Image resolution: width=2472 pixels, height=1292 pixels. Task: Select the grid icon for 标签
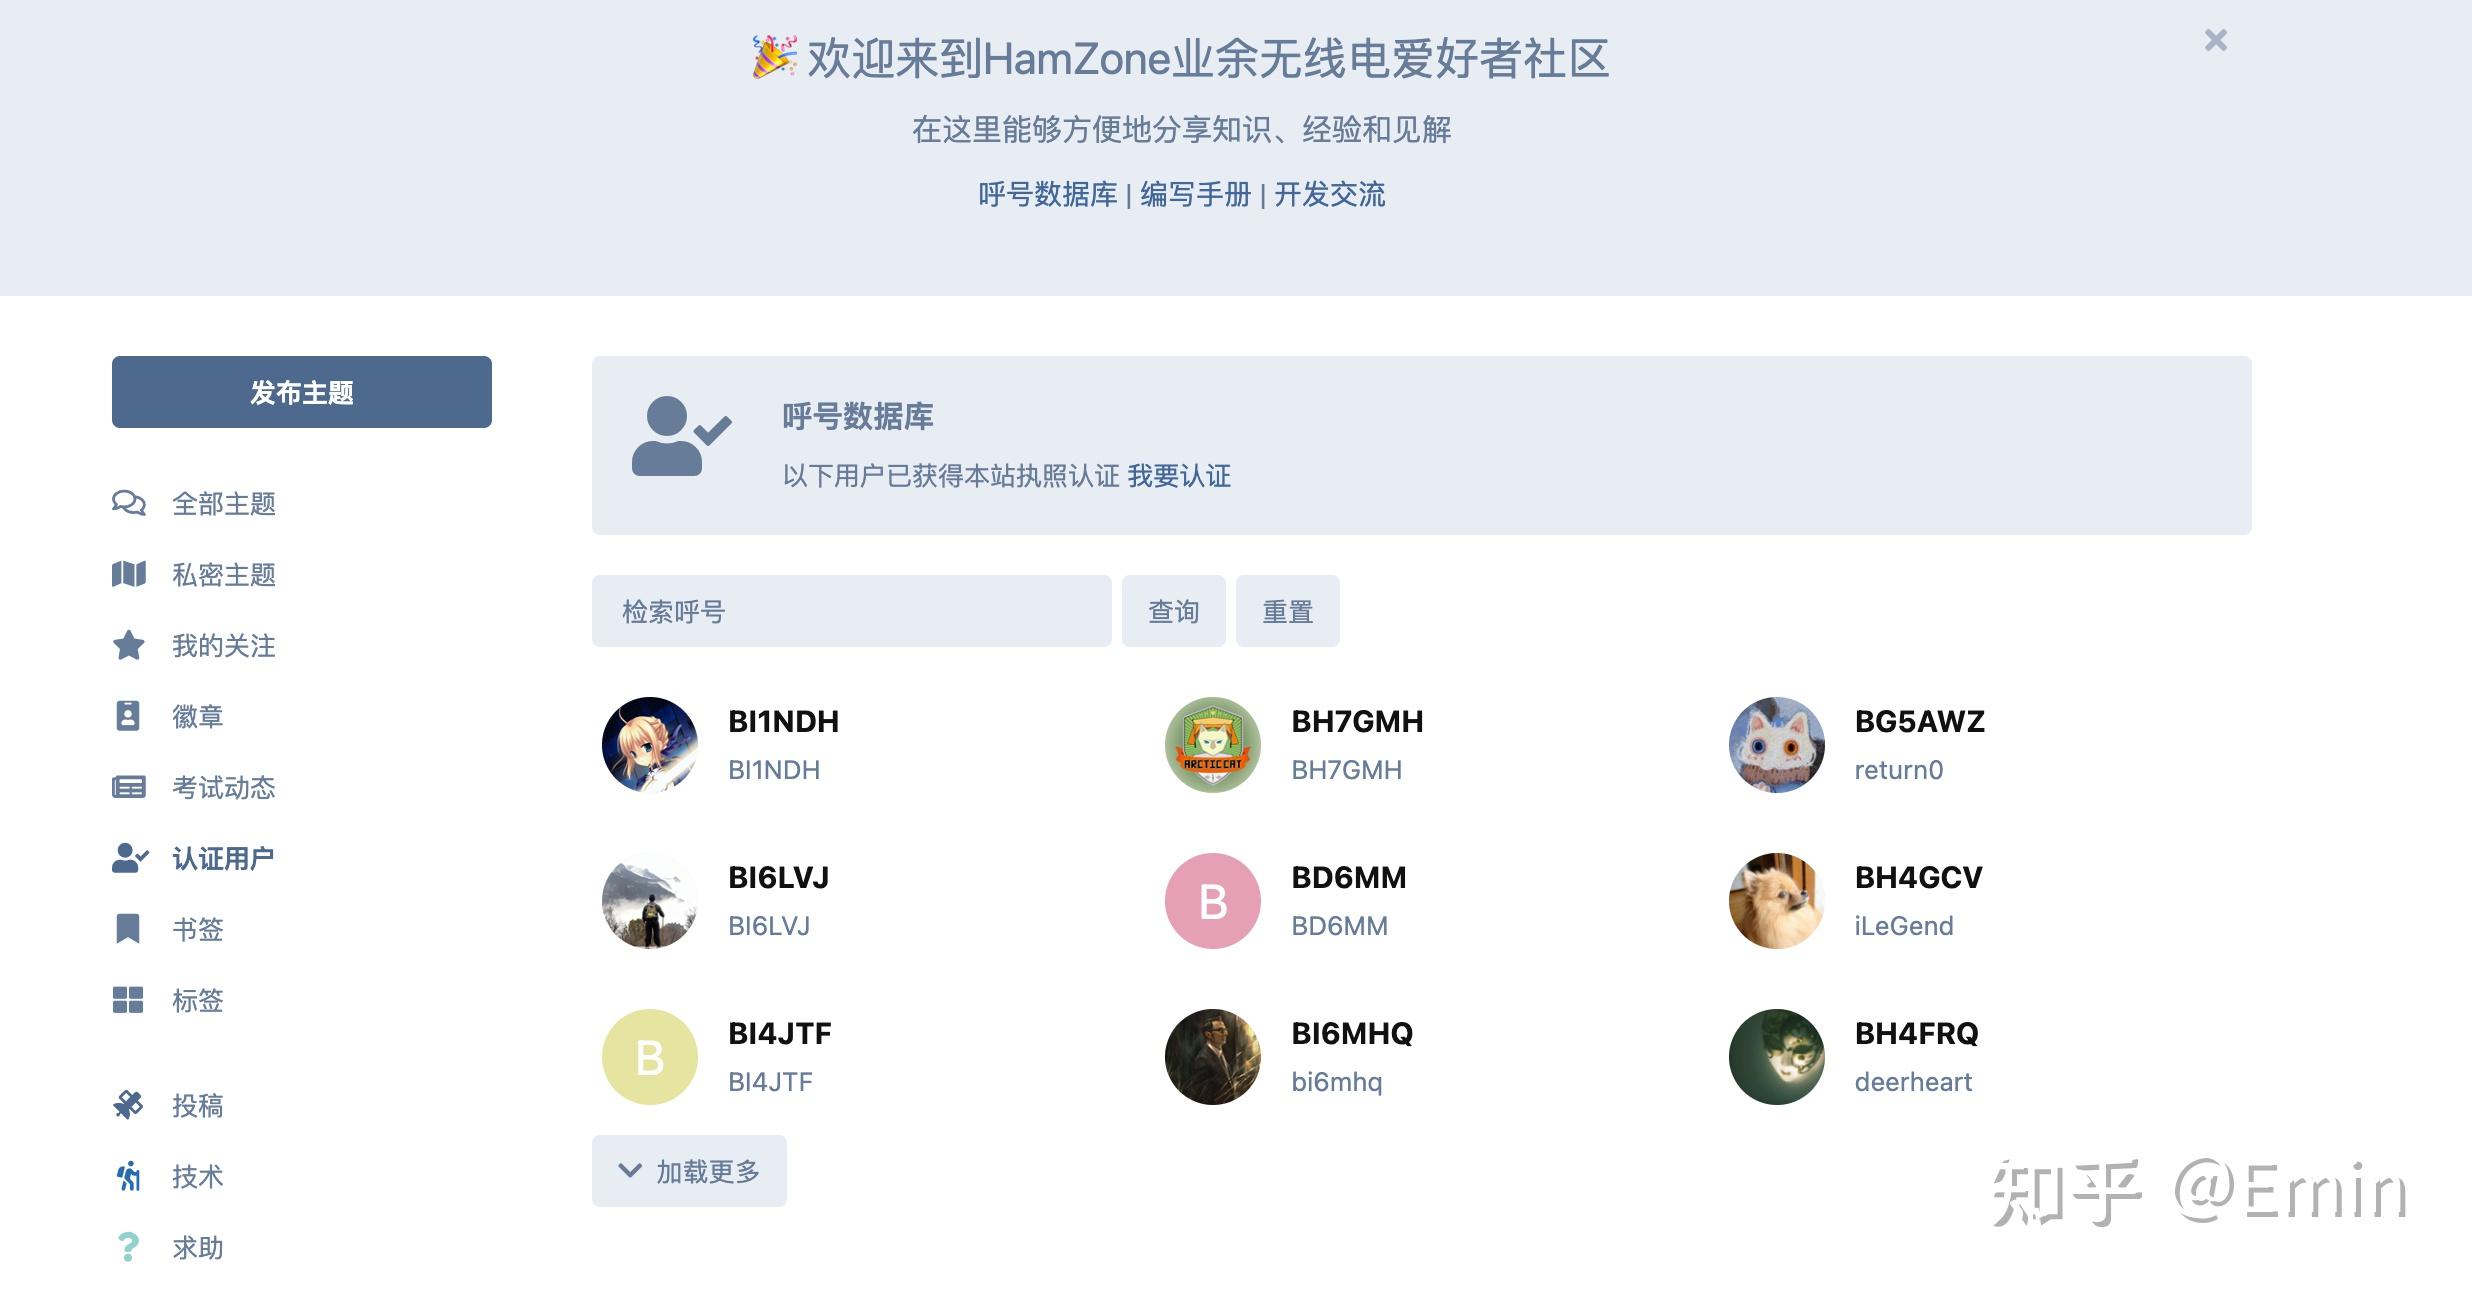tap(128, 1000)
